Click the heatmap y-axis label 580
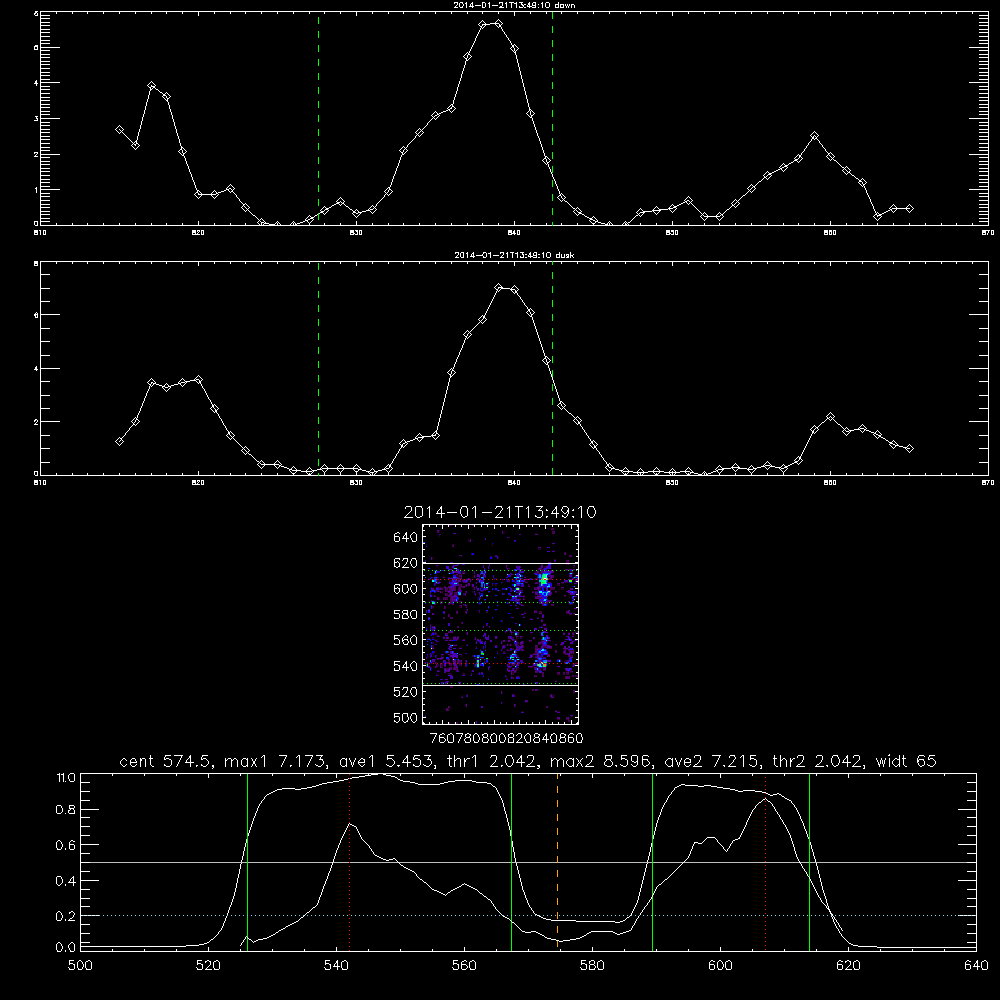Screen dimensions: 1000x1000 point(406,615)
